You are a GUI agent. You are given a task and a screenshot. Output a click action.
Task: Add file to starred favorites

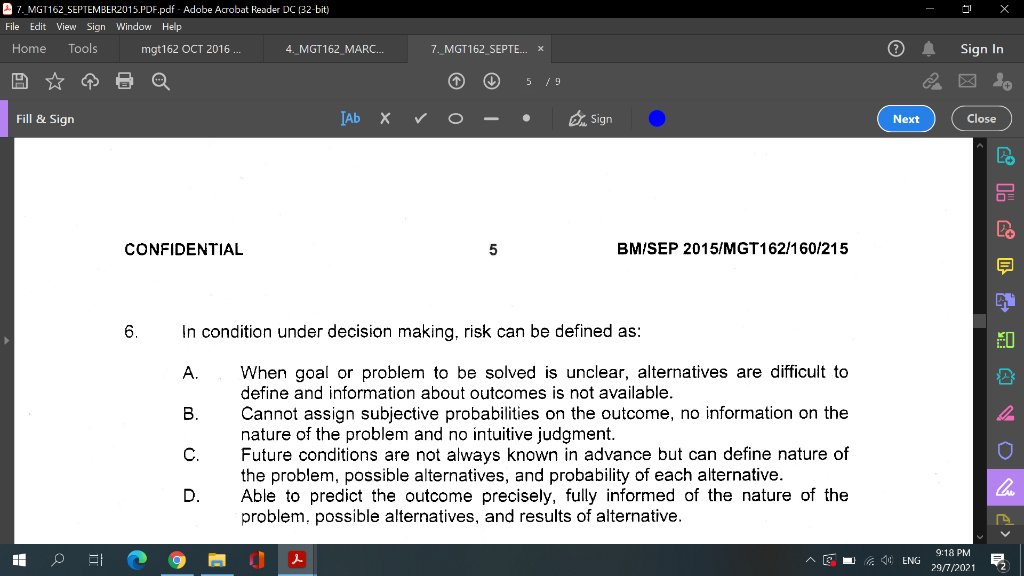click(55, 81)
